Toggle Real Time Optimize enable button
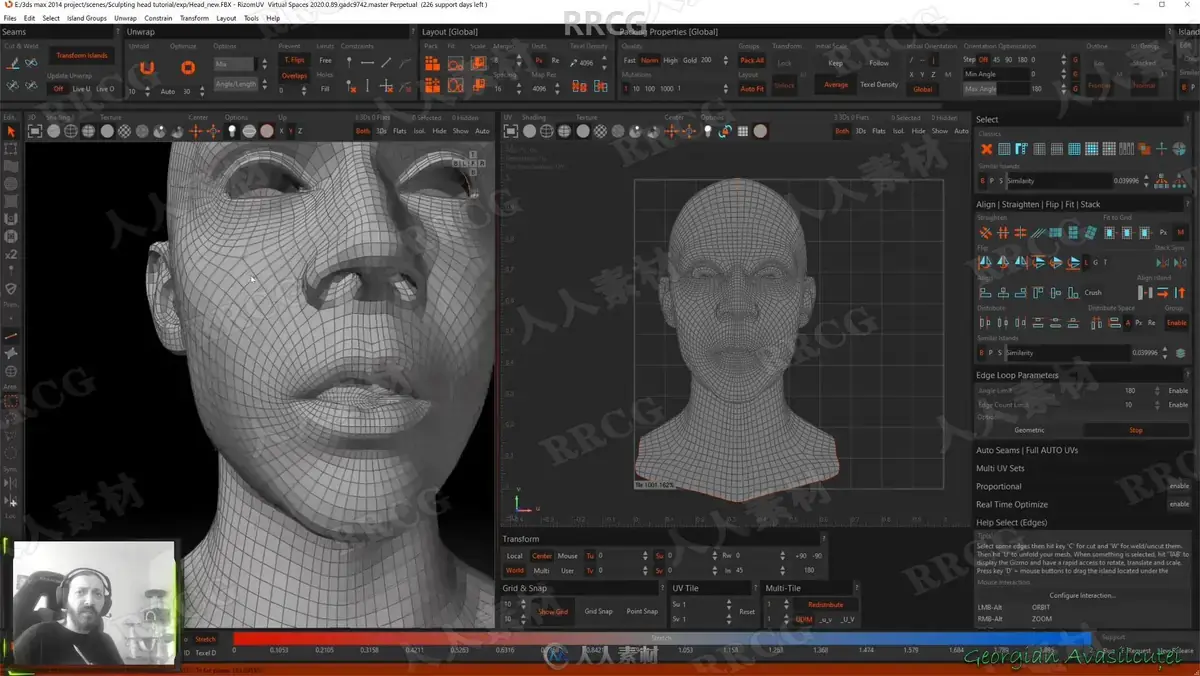The image size is (1200, 676). (x=1179, y=504)
